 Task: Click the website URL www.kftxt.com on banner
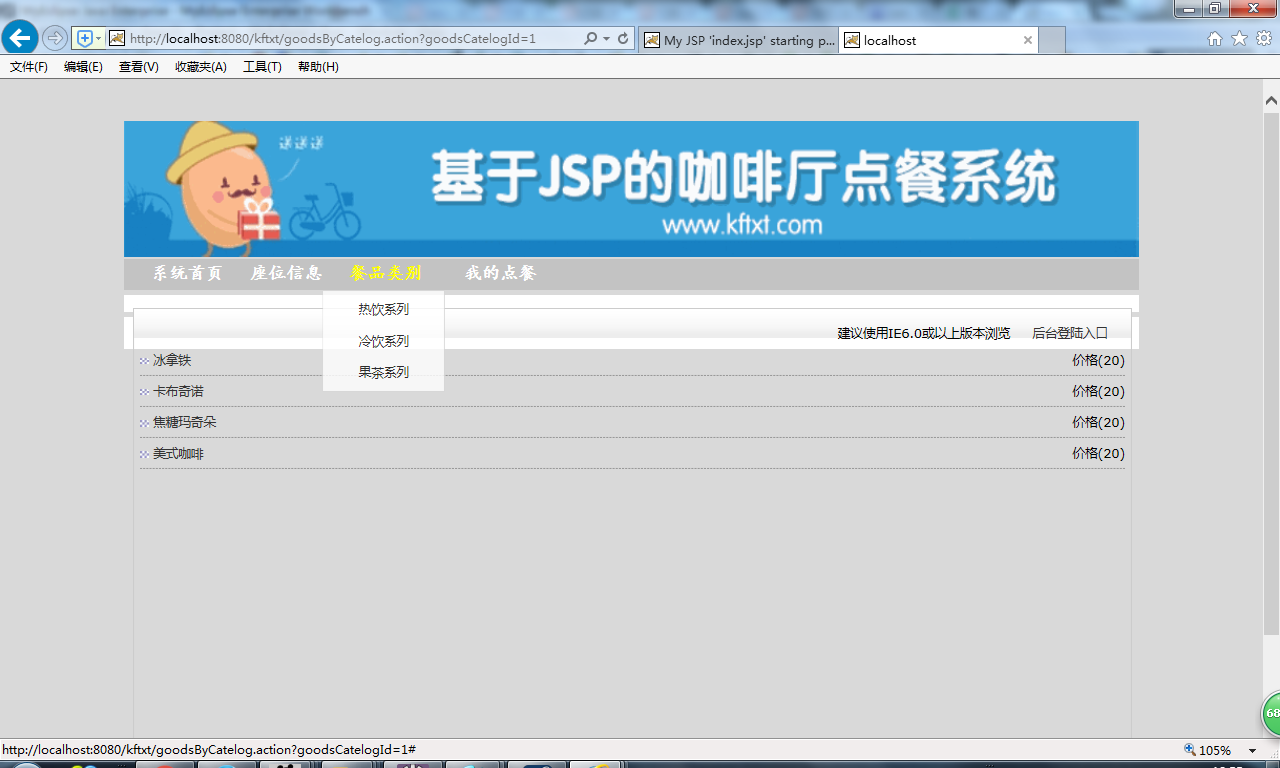point(742,225)
